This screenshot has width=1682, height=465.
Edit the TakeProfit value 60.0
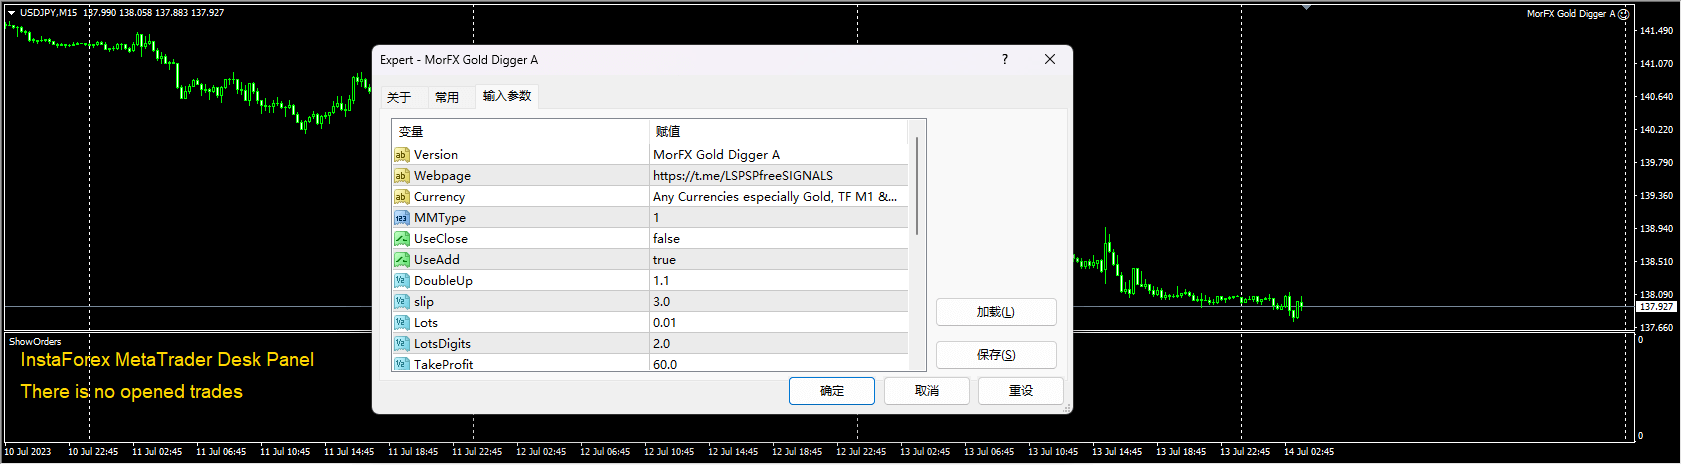tap(779, 364)
